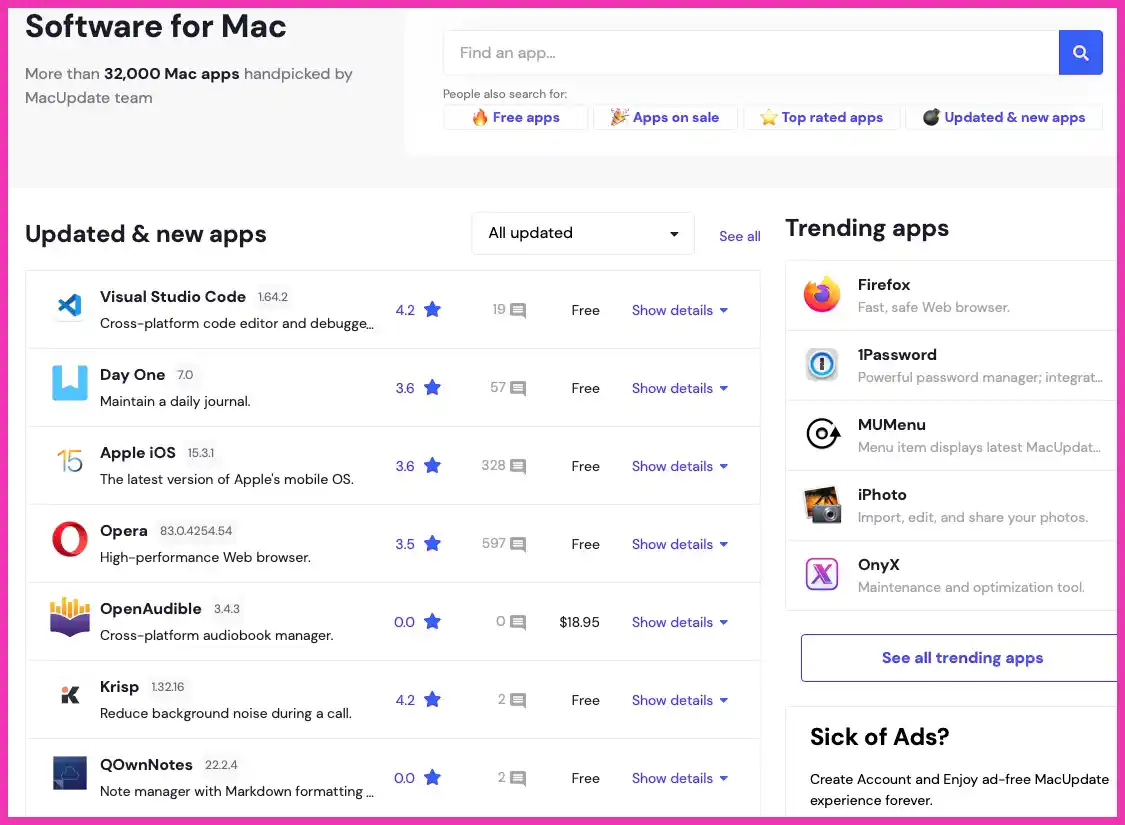Screen dimensions: 1125x825
Task: Expand Show details for QOwnNotes
Action: (679, 778)
